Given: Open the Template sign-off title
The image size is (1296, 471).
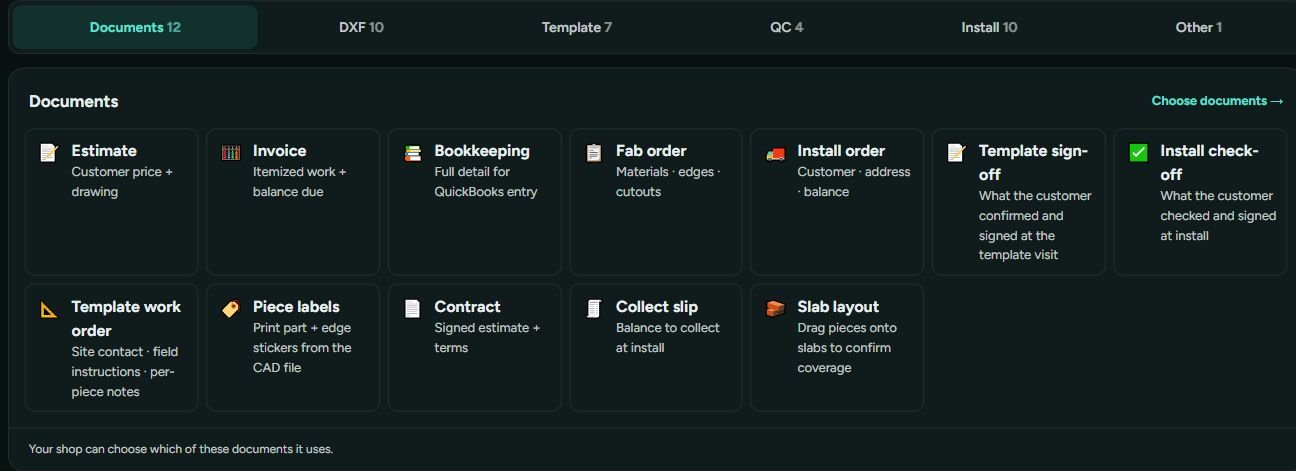Looking at the screenshot, I should [1033, 163].
